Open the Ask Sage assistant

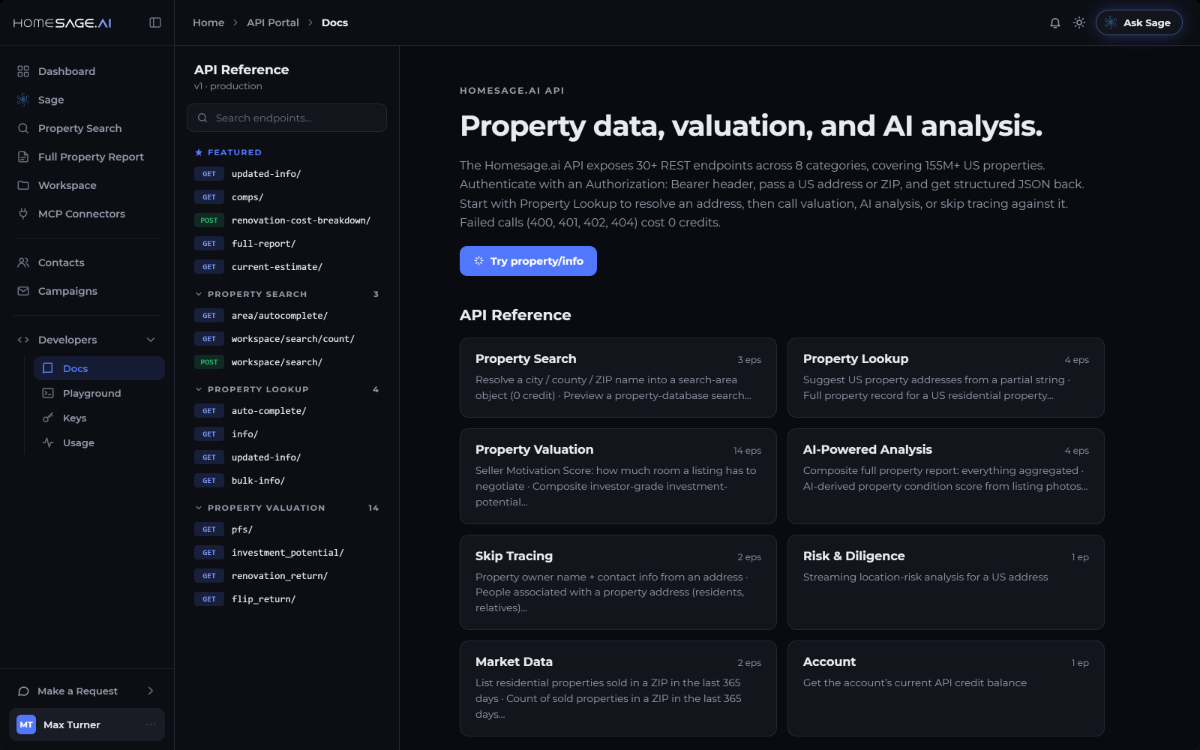point(1138,23)
